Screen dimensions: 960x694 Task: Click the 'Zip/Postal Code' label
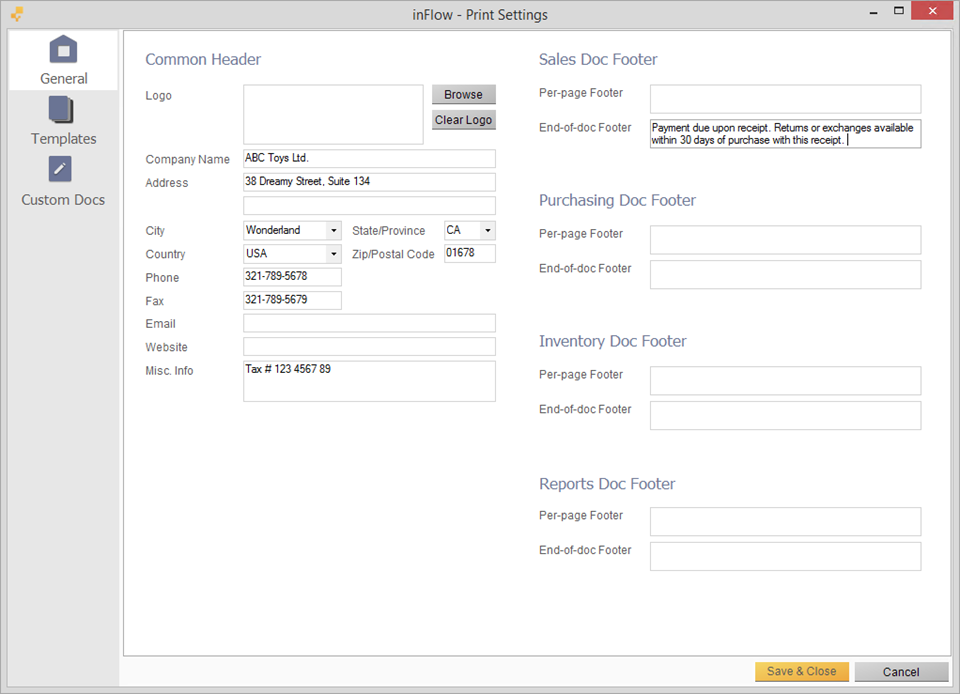pos(393,254)
